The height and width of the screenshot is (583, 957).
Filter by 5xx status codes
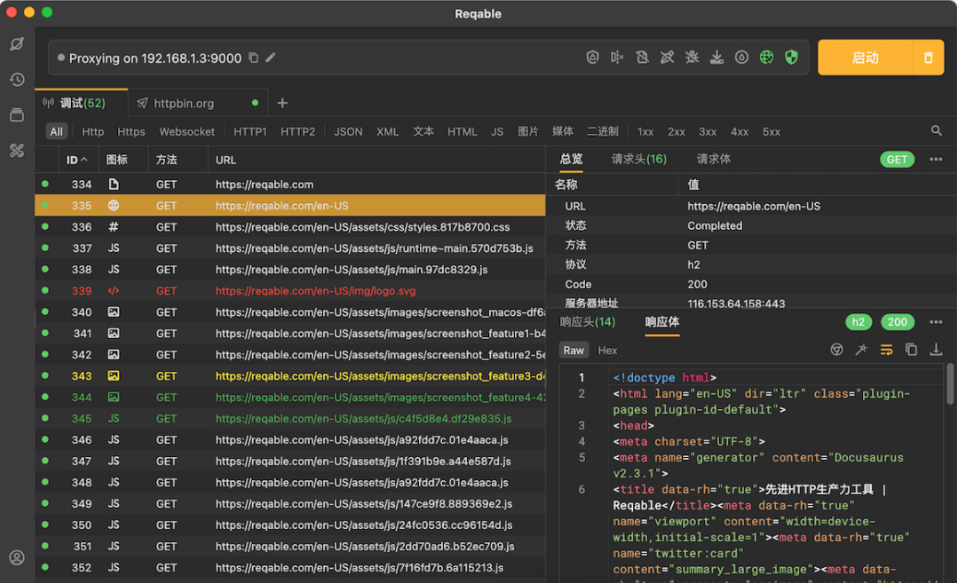771,132
